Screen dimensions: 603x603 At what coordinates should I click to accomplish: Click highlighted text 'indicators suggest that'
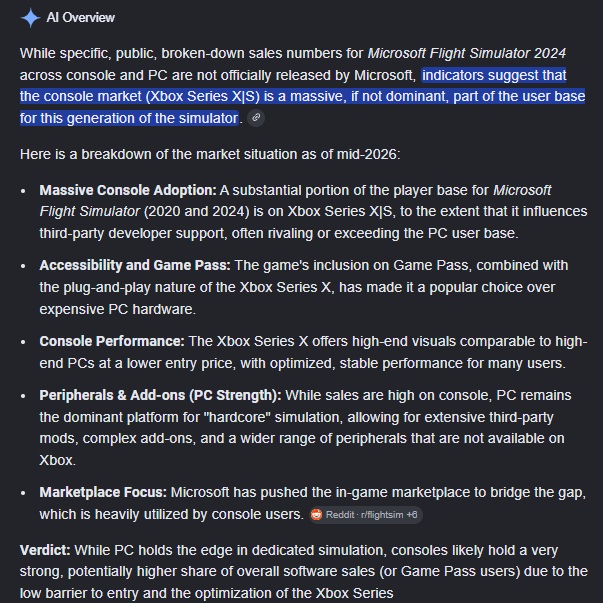494,75
